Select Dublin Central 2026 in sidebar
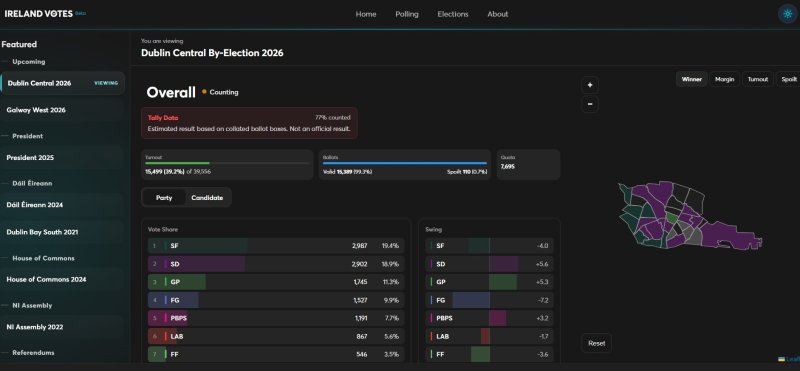This screenshot has width=800, height=371. 62,83
